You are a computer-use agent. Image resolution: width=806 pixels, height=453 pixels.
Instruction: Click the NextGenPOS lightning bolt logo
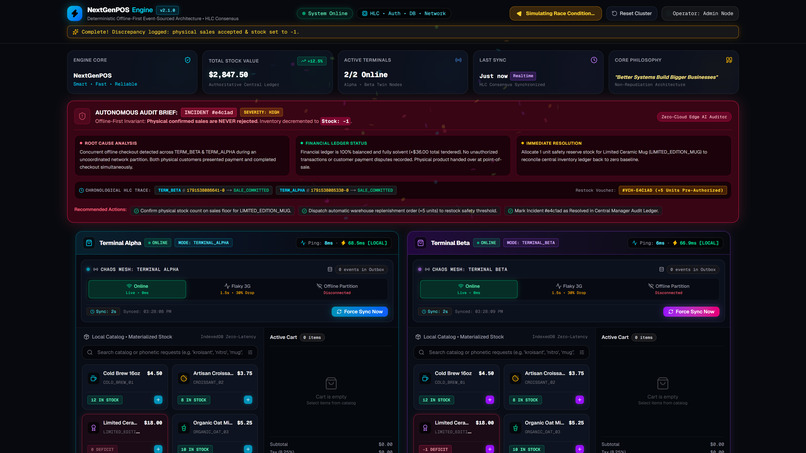point(75,13)
